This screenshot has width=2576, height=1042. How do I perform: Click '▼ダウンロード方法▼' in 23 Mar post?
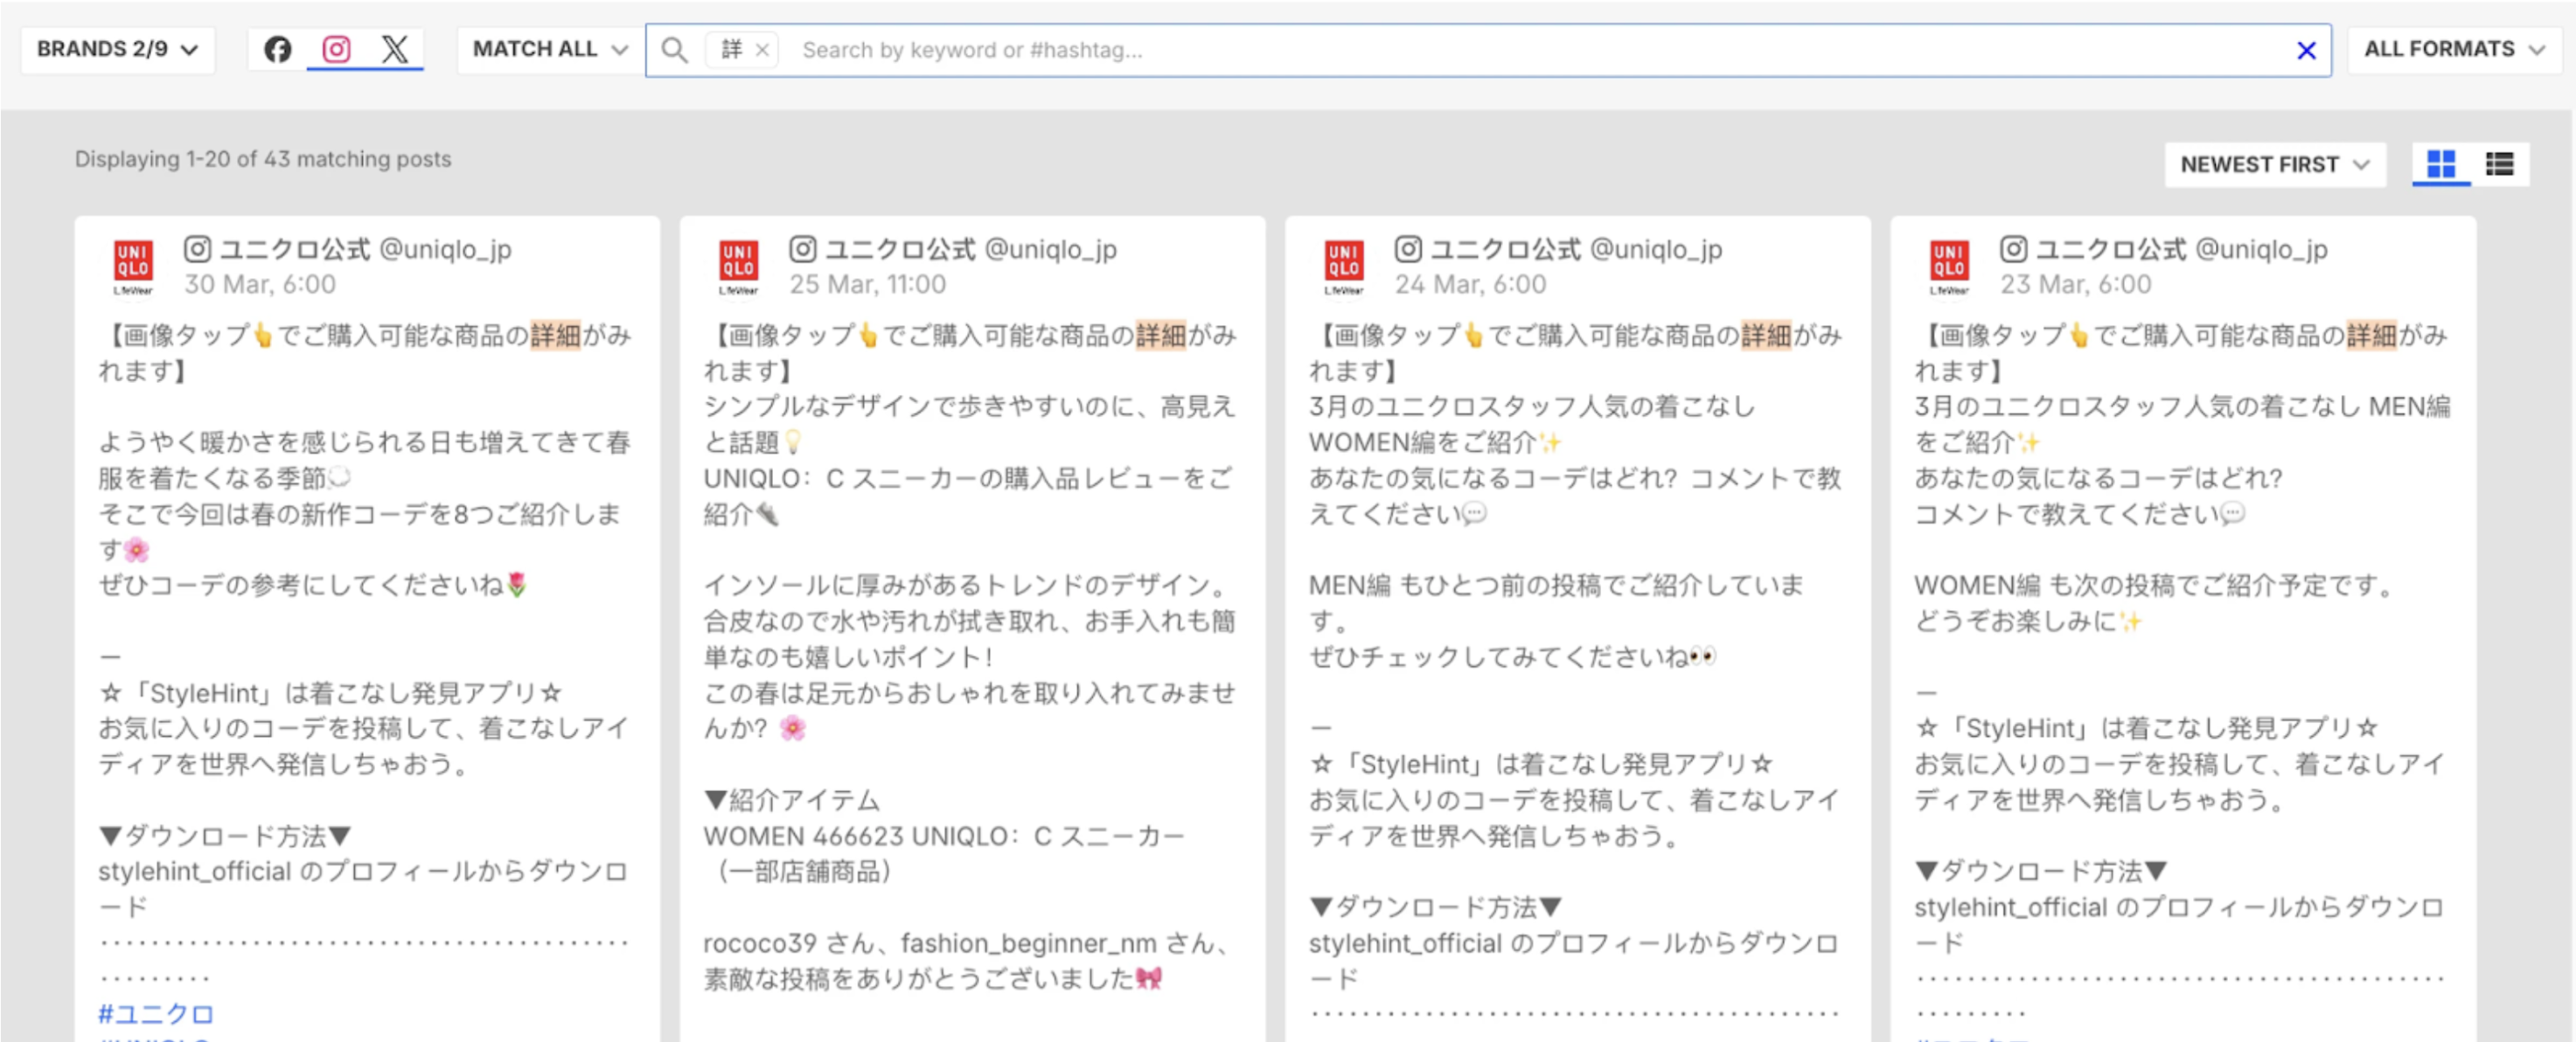pos(2042,871)
